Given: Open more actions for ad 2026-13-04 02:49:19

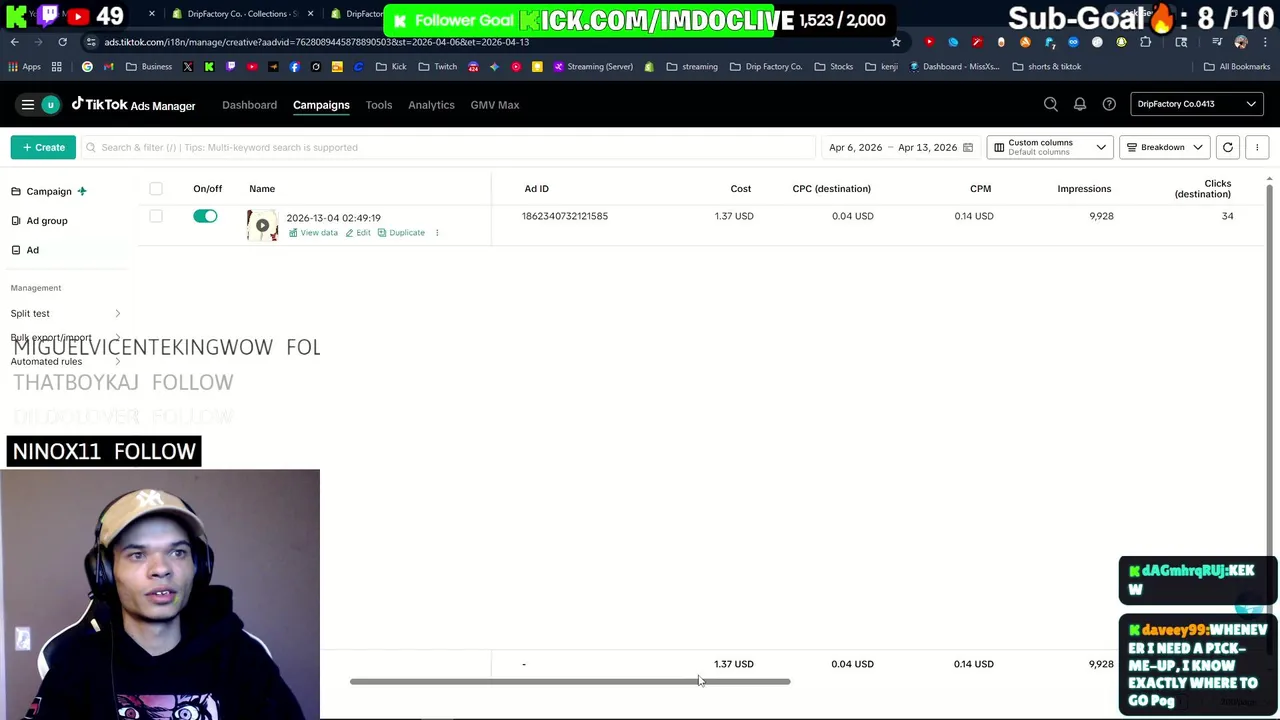Looking at the screenshot, I should 436,232.
